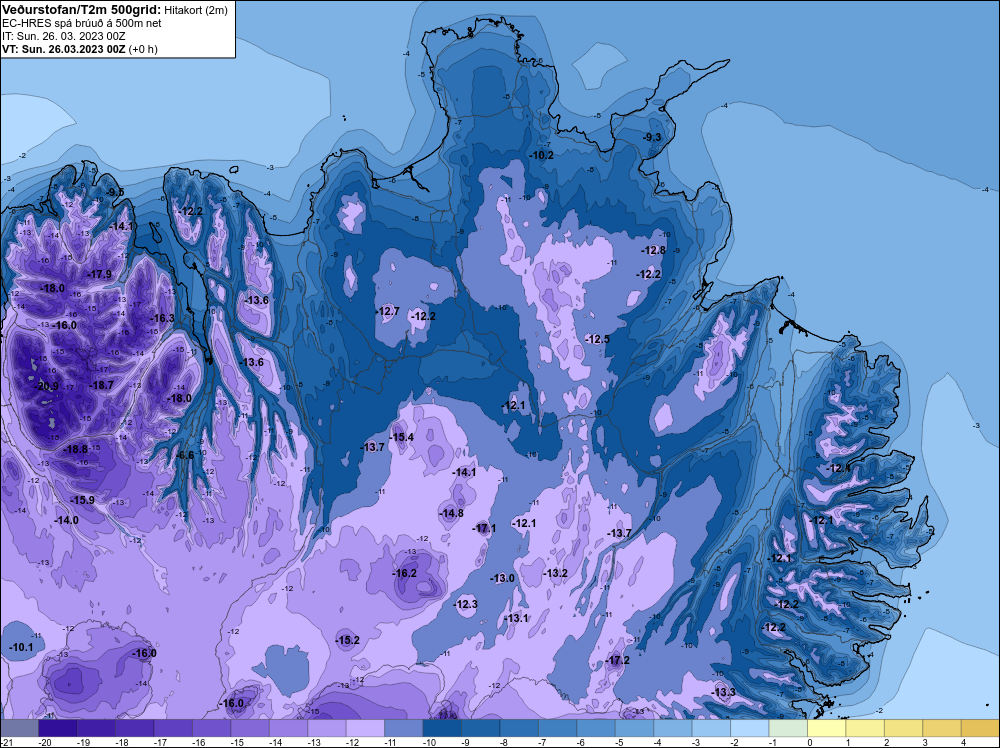The image size is (1000, 748).
Task: Click the -14.8 temperature label
Action: click(452, 513)
